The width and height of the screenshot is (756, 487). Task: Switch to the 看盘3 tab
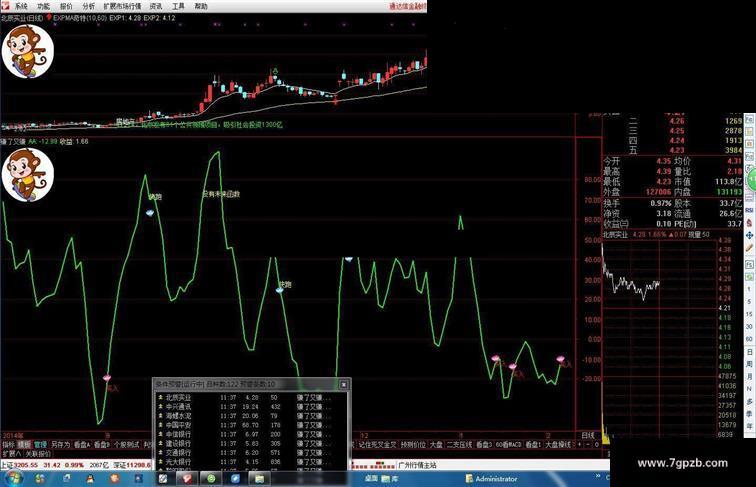pyautogui.click(x=484, y=445)
